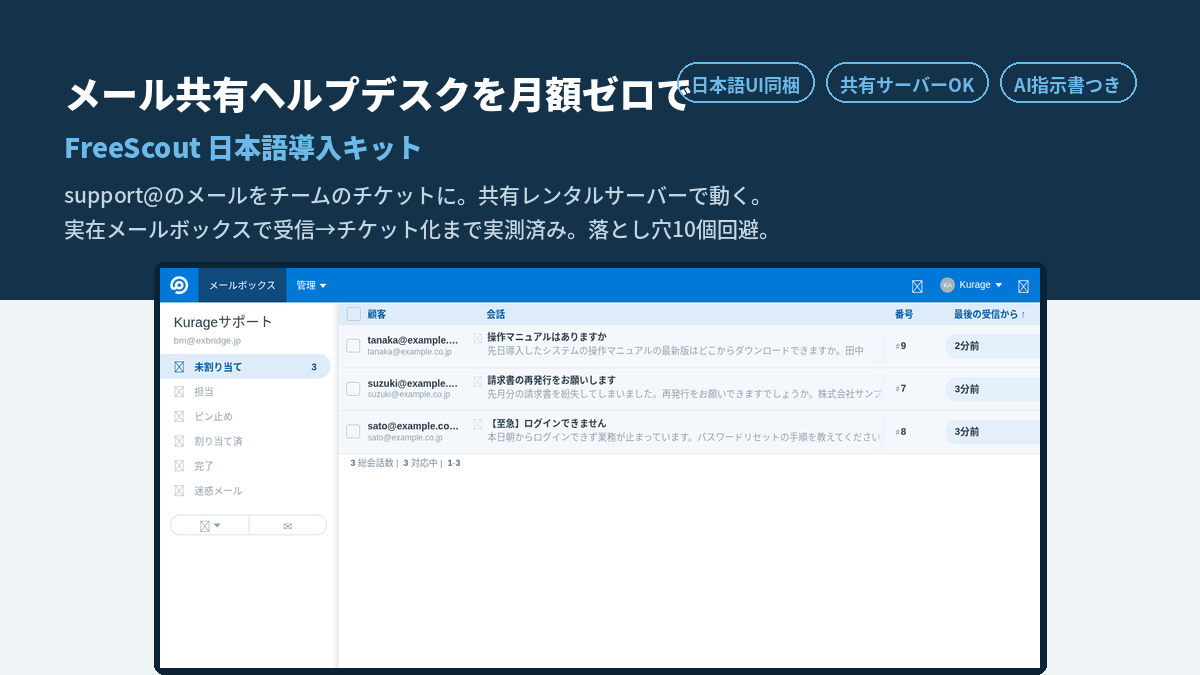Click the icon next to 未割り当て
Screen dimensions: 1200x675
(179, 367)
